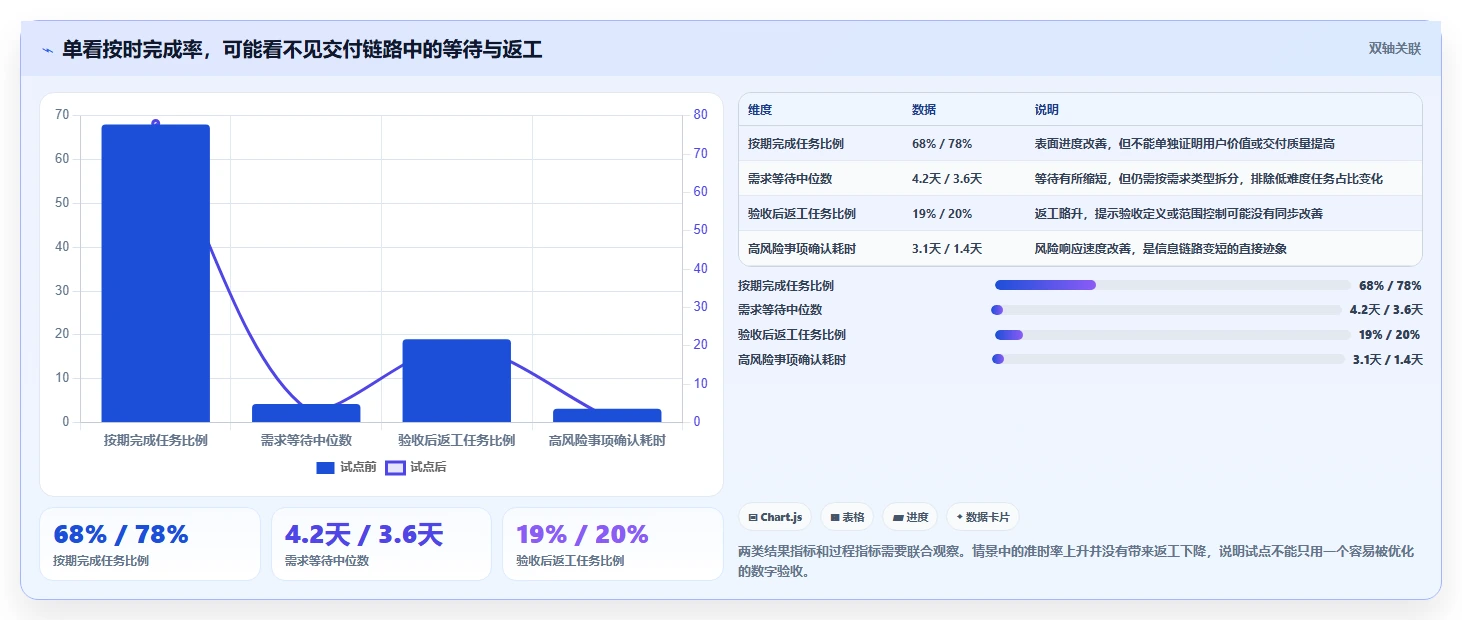Click the lightning icon beside the headline
The width and height of the screenshot is (1462, 620).
coord(47,50)
